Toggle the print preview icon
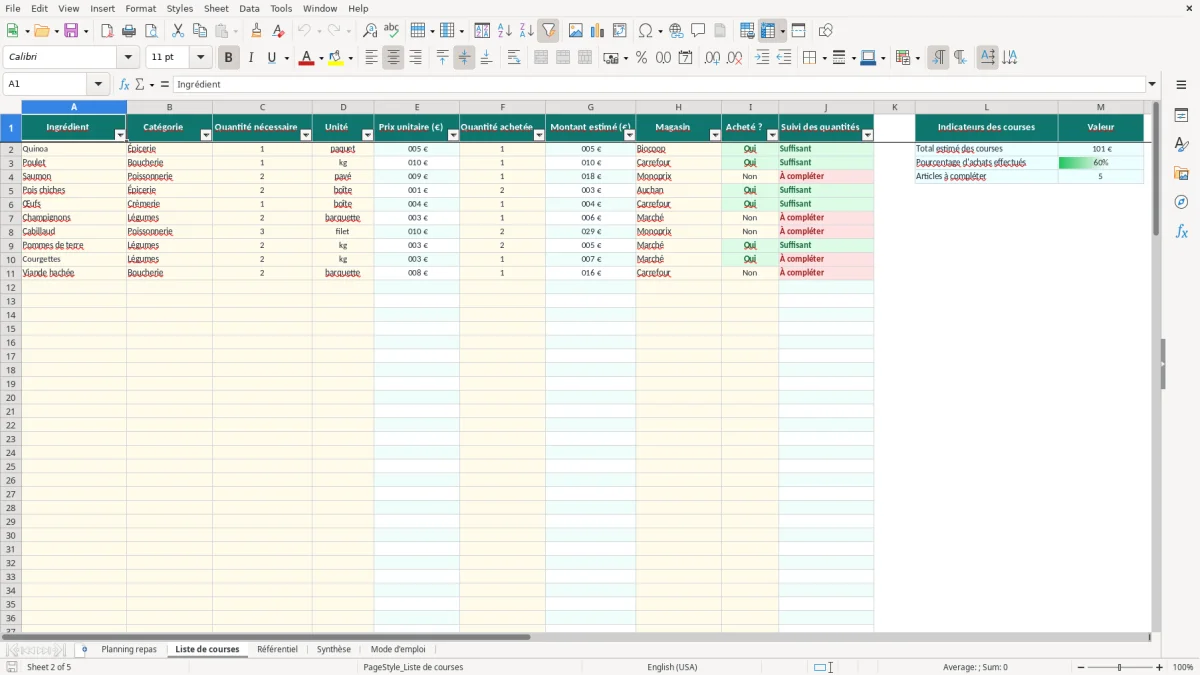The width and height of the screenshot is (1200, 675). [151, 31]
